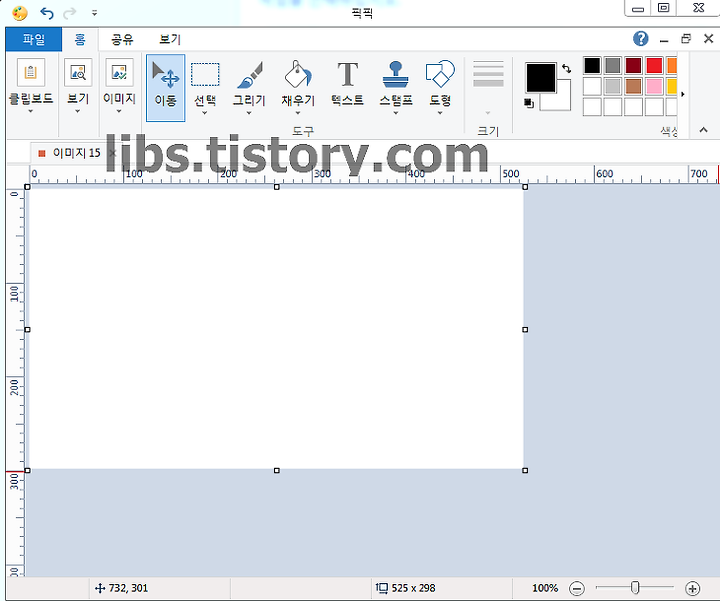Screen dimensions: 720x601
Task: Open the Quick Access Toolbar customize arrow
Action: [94, 13]
